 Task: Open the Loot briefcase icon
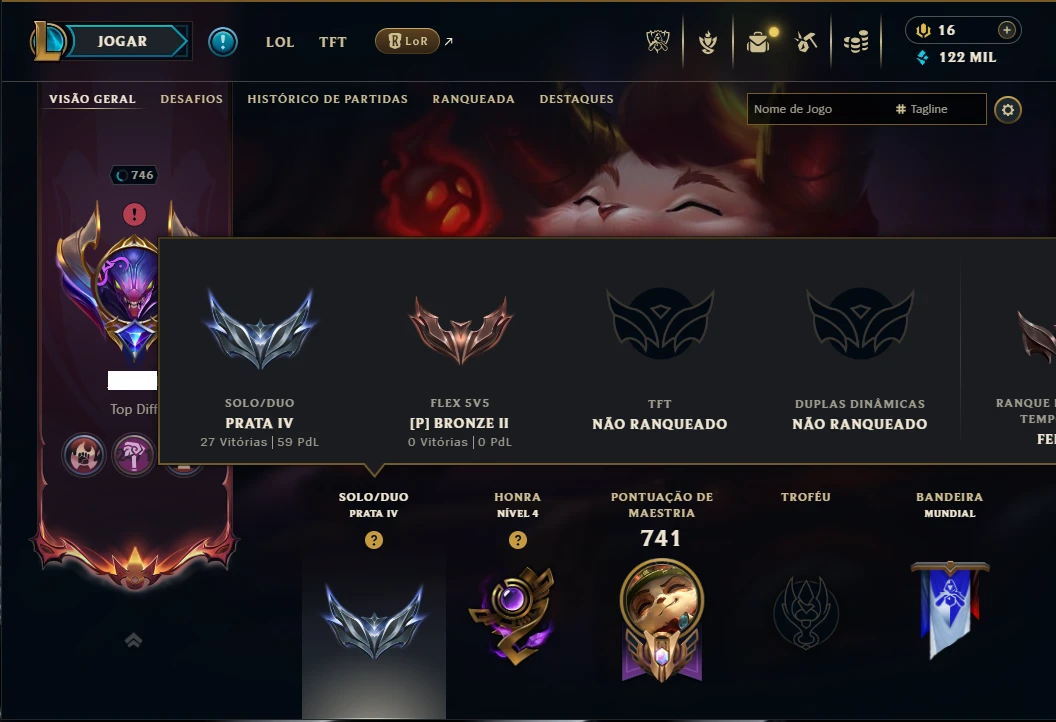(x=758, y=42)
